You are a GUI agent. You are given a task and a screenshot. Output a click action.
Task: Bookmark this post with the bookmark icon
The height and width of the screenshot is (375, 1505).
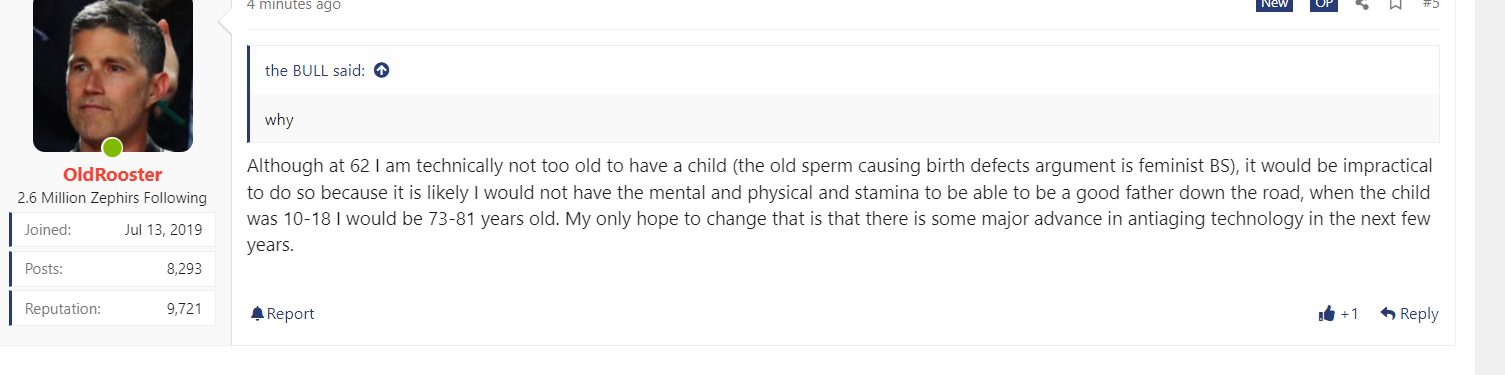coord(1395,4)
